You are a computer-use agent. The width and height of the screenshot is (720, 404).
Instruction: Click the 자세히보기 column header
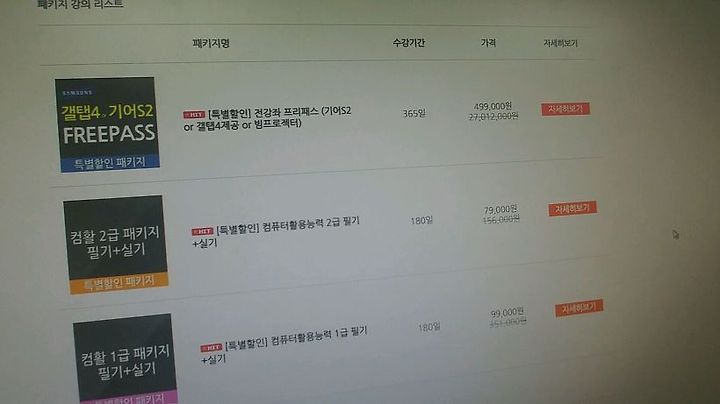[560, 43]
